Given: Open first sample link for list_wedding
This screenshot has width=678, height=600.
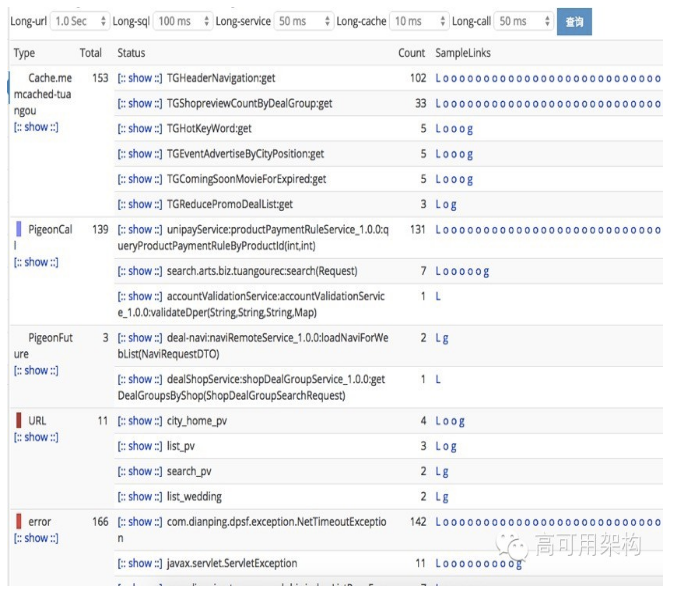Looking at the screenshot, I should [439, 496].
